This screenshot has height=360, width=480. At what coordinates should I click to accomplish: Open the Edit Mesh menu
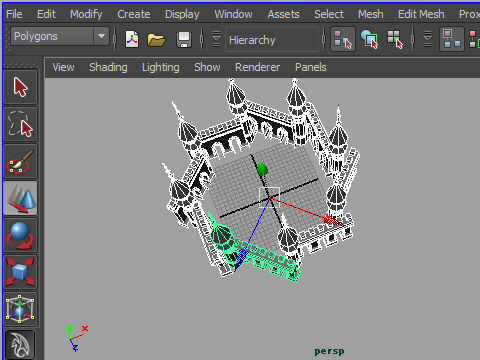421,14
